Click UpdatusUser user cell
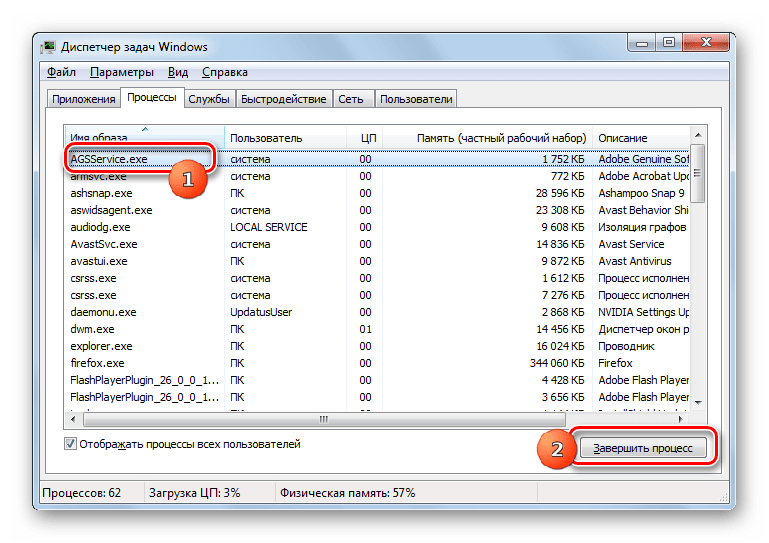The width and height of the screenshot is (769, 543). [x=261, y=312]
